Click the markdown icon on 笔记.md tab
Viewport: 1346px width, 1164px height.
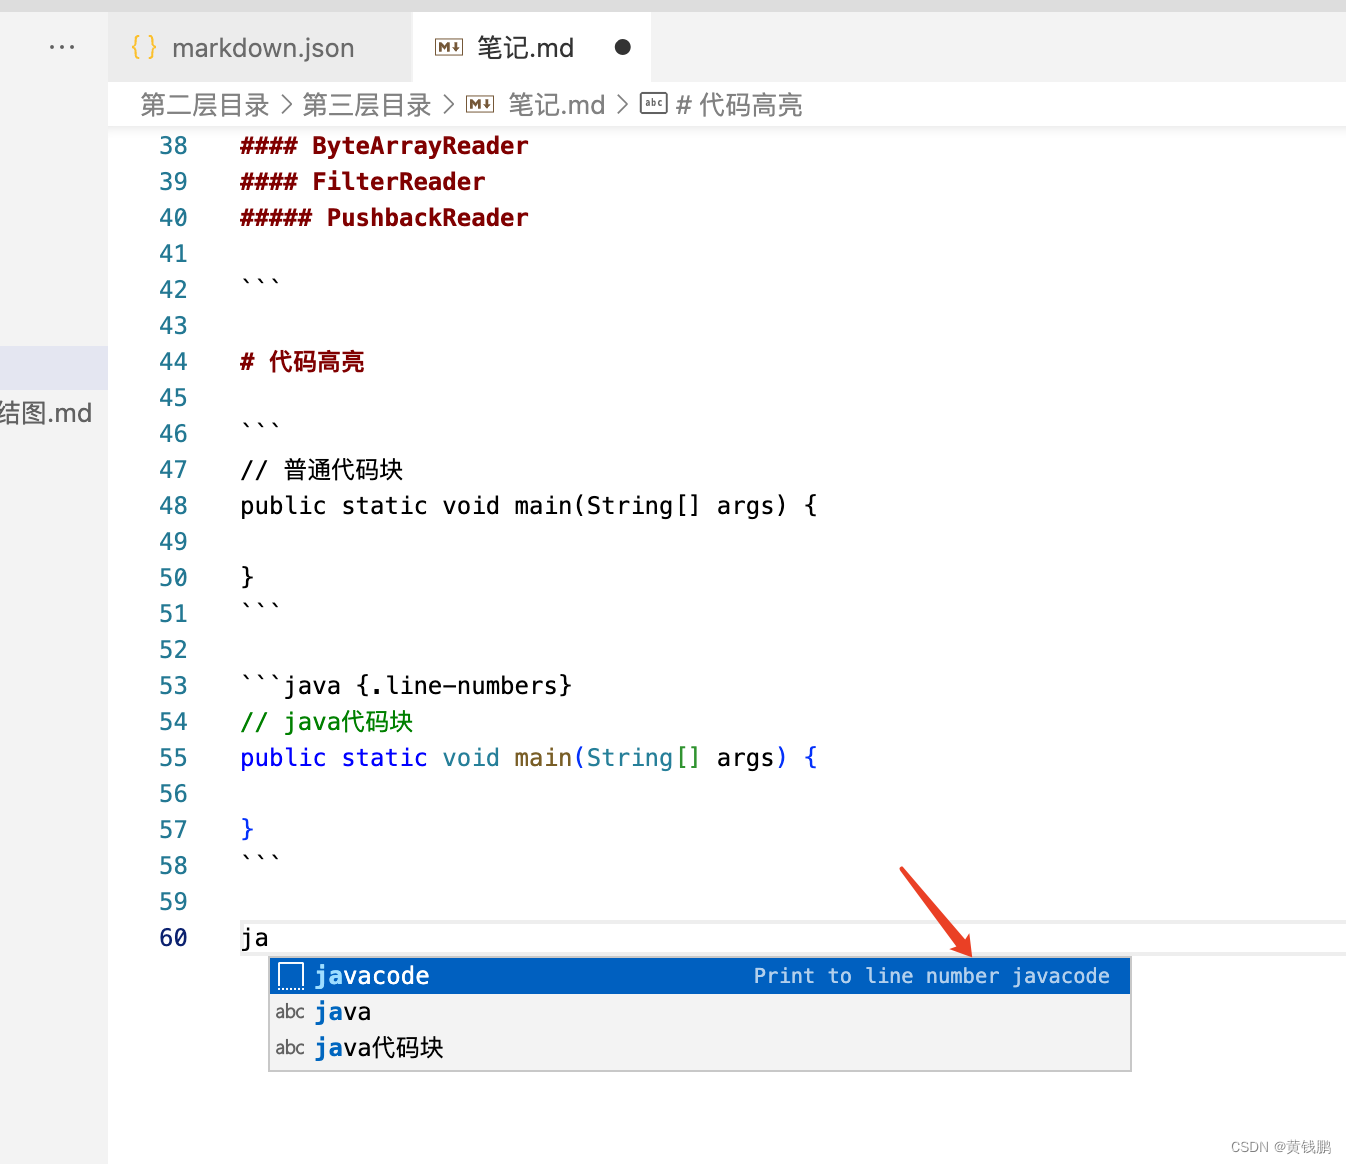point(449,47)
